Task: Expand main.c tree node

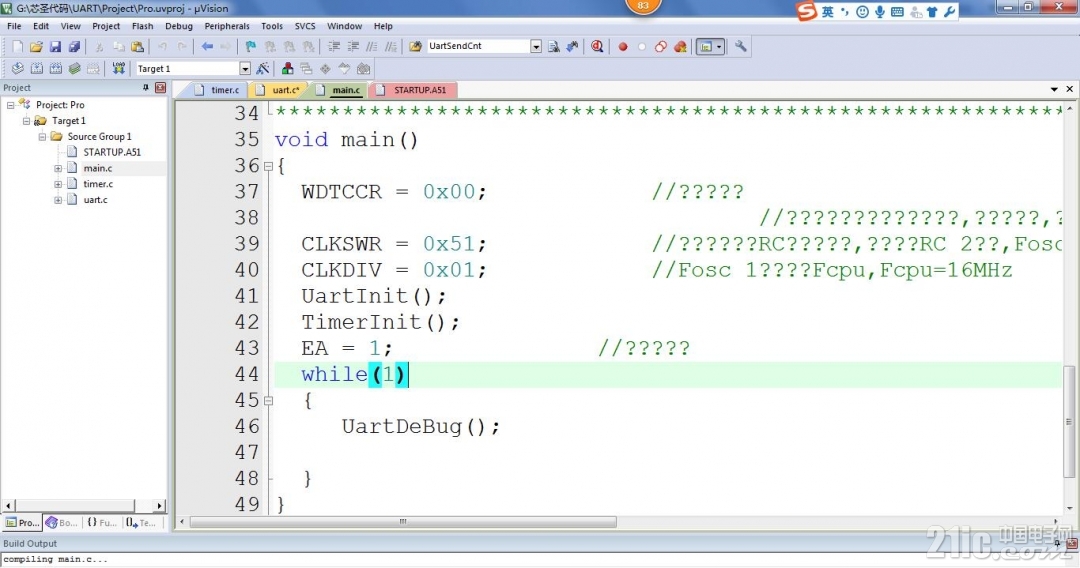Action: click(58, 168)
